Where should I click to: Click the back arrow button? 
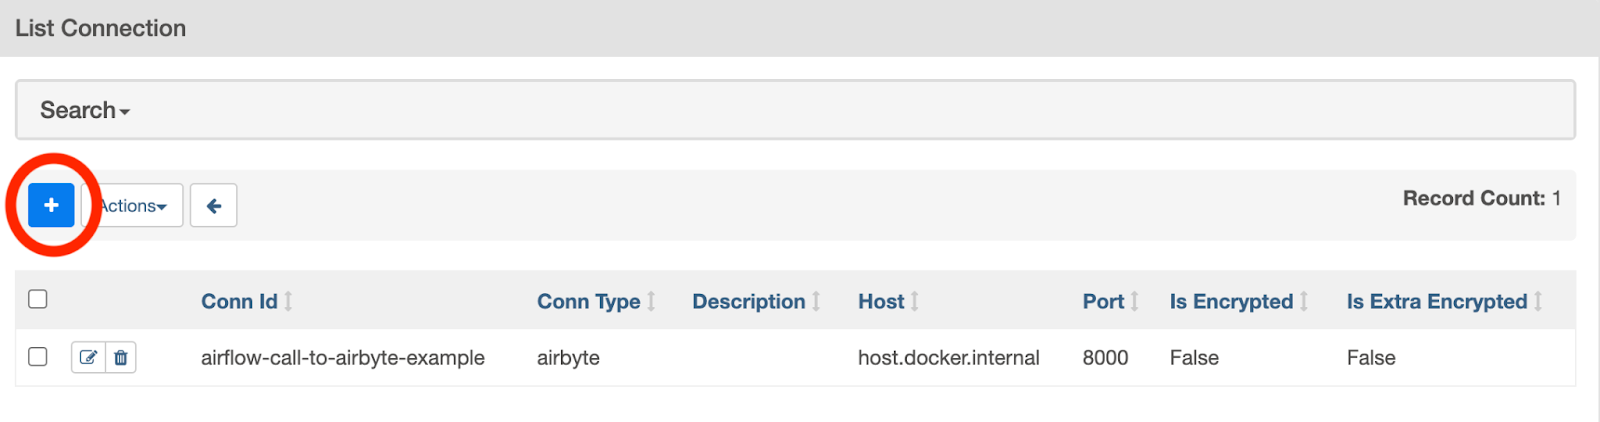tap(213, 206)
